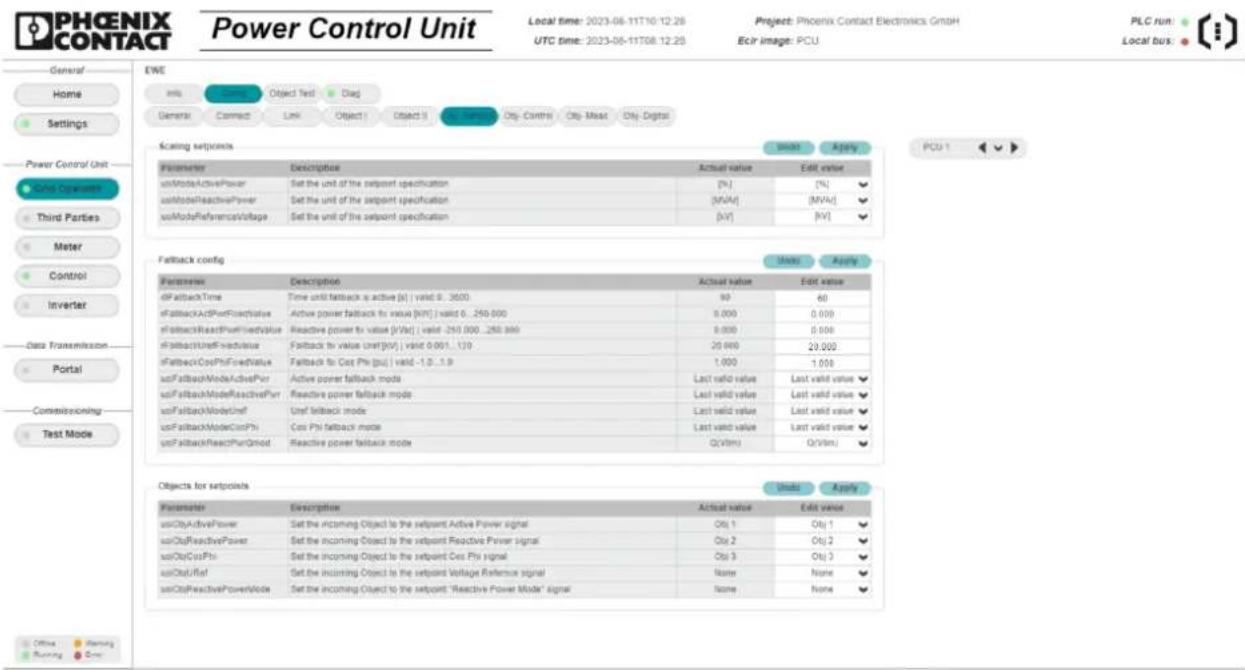Open the Control section
The width and height of the screenshot is (1245, 670).
pos(66,275)
